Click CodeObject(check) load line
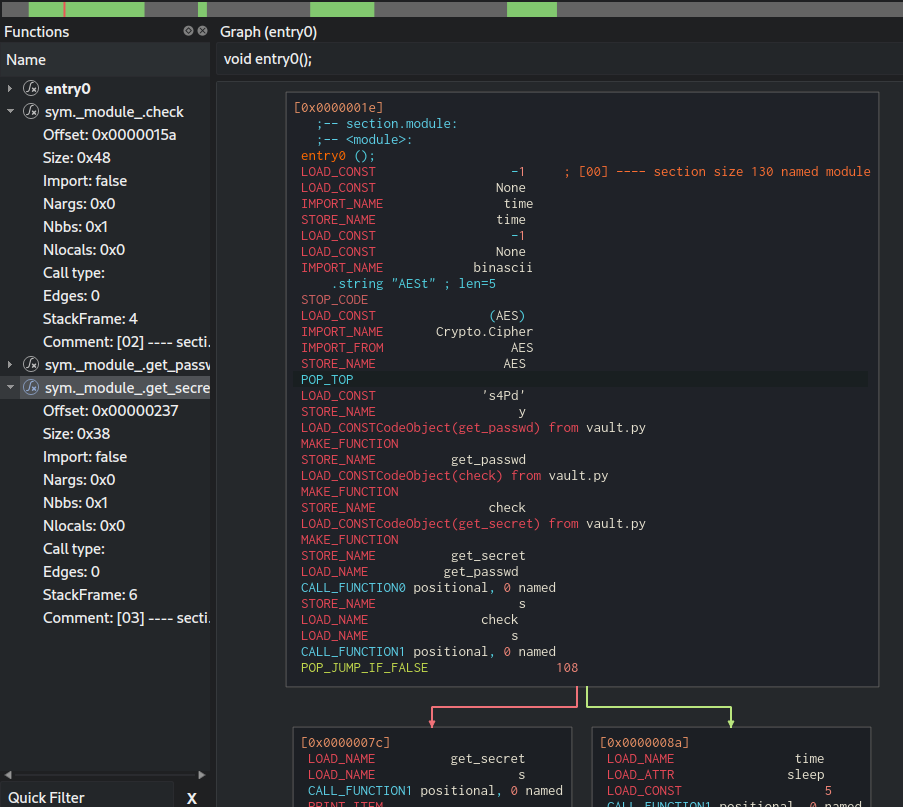The height and width of the screenshot is (807, 903). coord(454,475)
